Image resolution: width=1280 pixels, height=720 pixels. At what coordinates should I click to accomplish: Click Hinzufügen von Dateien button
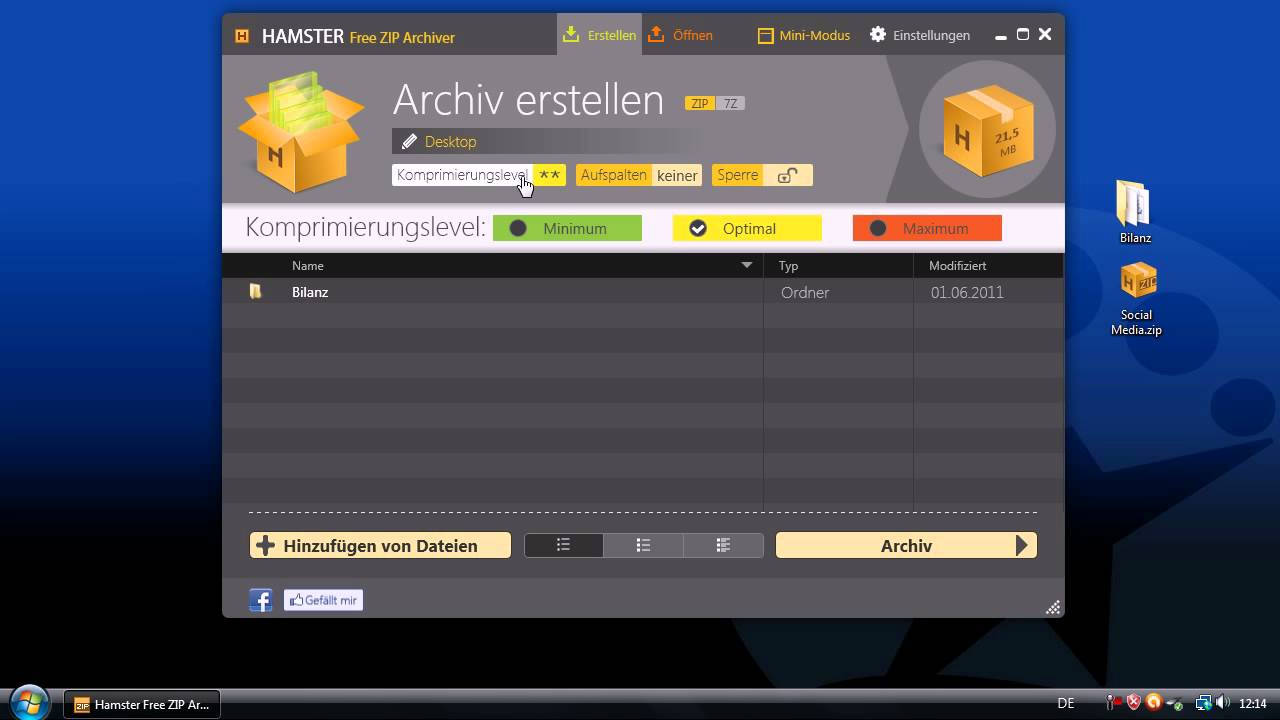pyautogui.click(x=380, y=545)
